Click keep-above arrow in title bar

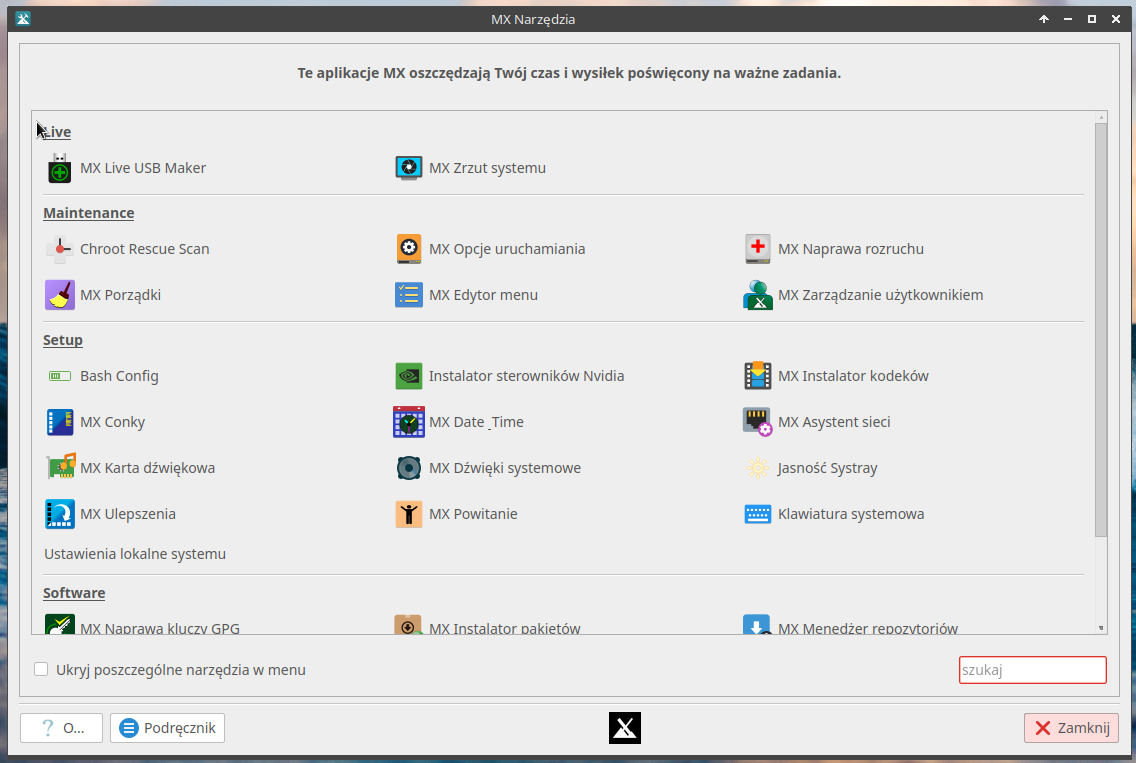pyautogui.click(x=1044, y=19)
